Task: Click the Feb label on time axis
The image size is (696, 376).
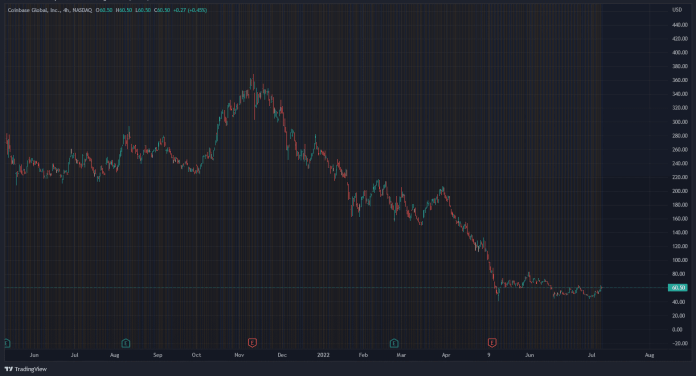Action: (363, 355)
